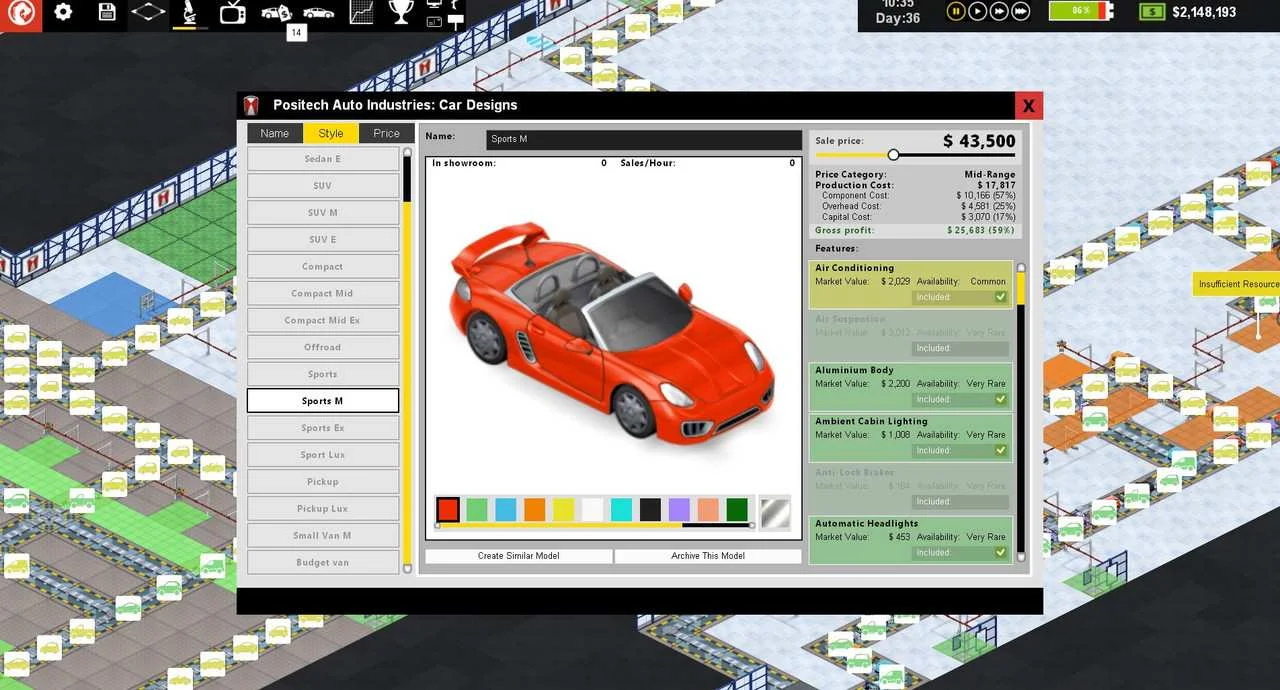Pause the game simulation
Screen dimensions: 1280x690
[956, 12]
